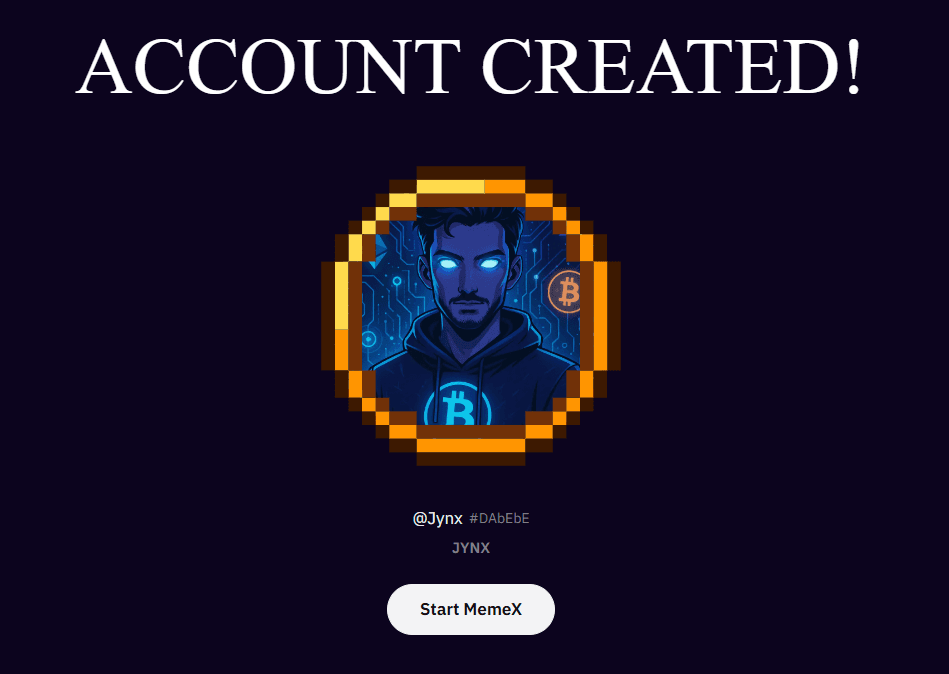Click the Start MemeX button

coord(470,609)
